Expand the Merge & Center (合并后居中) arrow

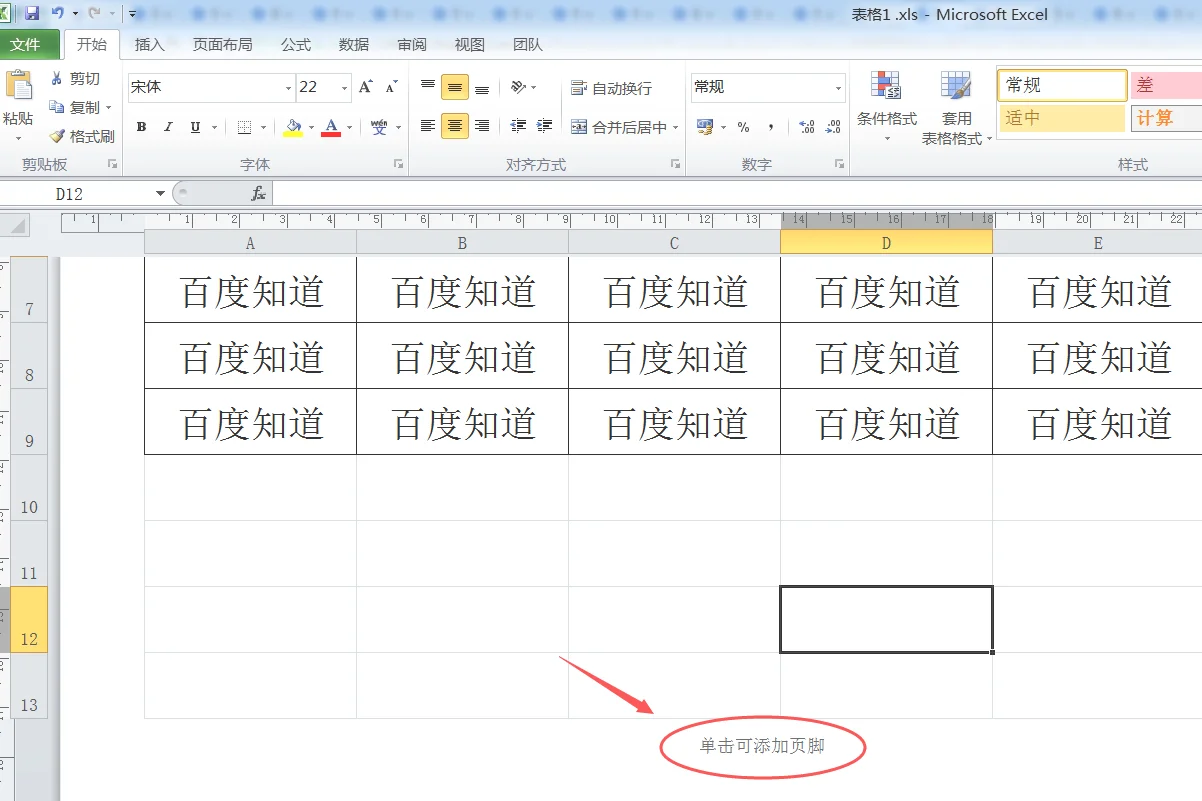676,128
